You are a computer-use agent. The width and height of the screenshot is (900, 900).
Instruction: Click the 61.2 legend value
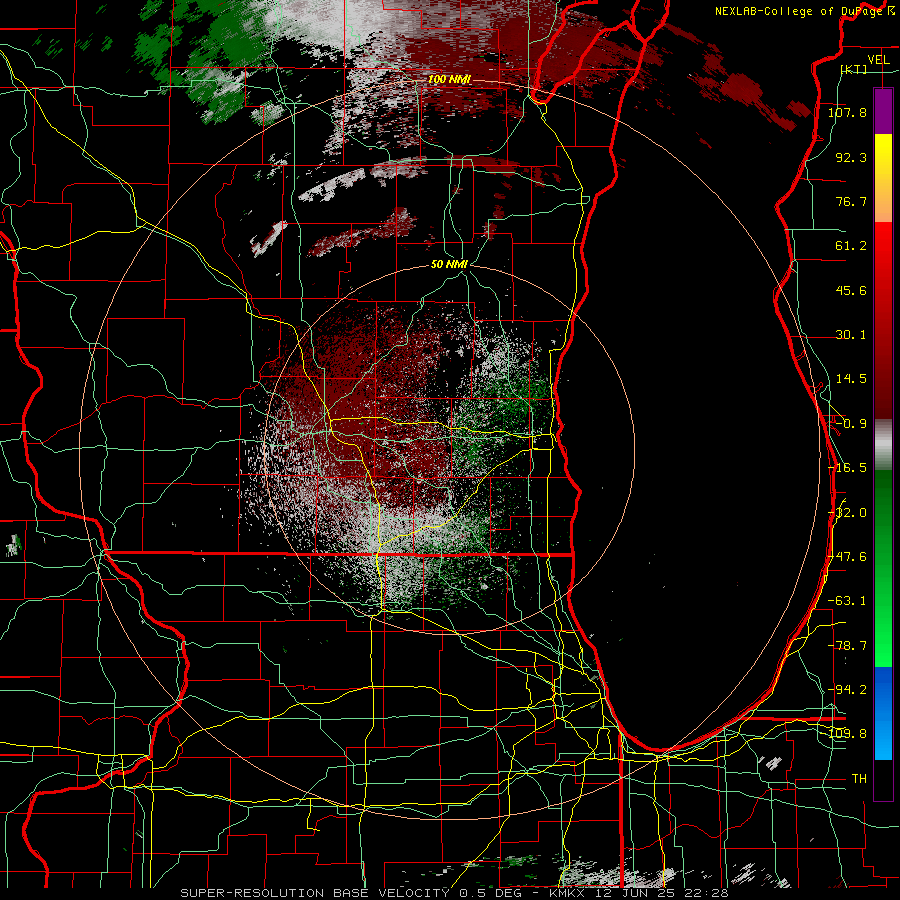coord(851,246)
